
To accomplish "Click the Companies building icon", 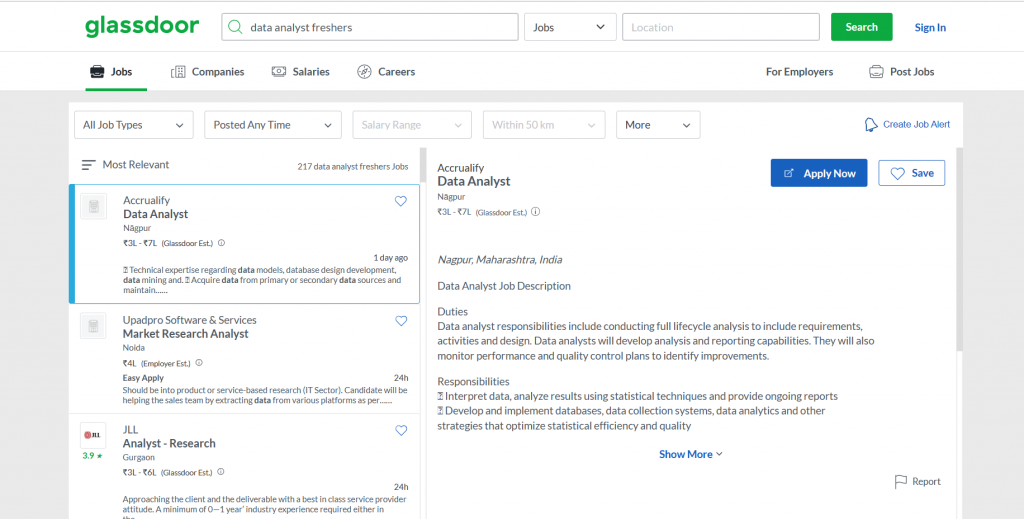I will (178, 72).
